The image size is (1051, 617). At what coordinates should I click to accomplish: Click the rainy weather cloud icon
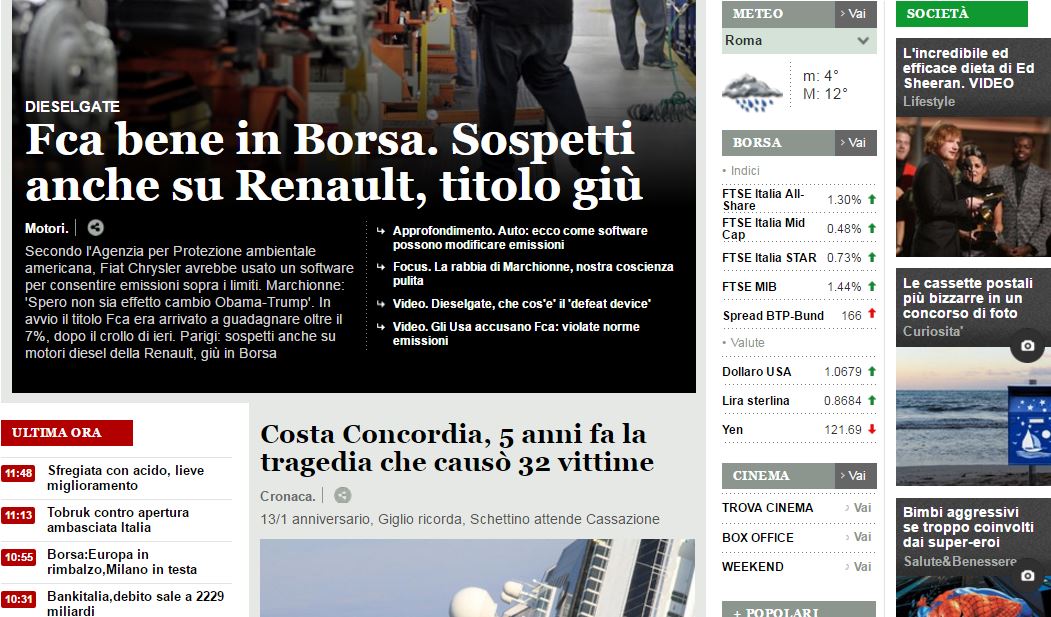coord(752,92)
